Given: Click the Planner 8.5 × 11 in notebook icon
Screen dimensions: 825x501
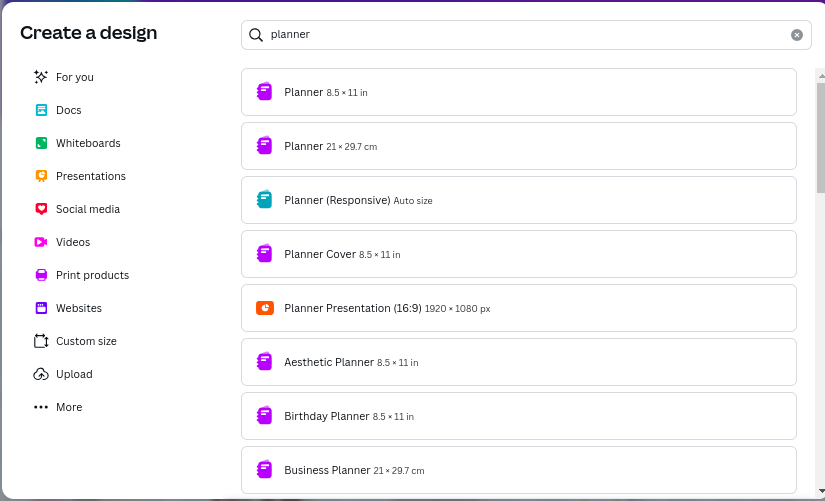Looking at the screenshot, I should 264,92.
